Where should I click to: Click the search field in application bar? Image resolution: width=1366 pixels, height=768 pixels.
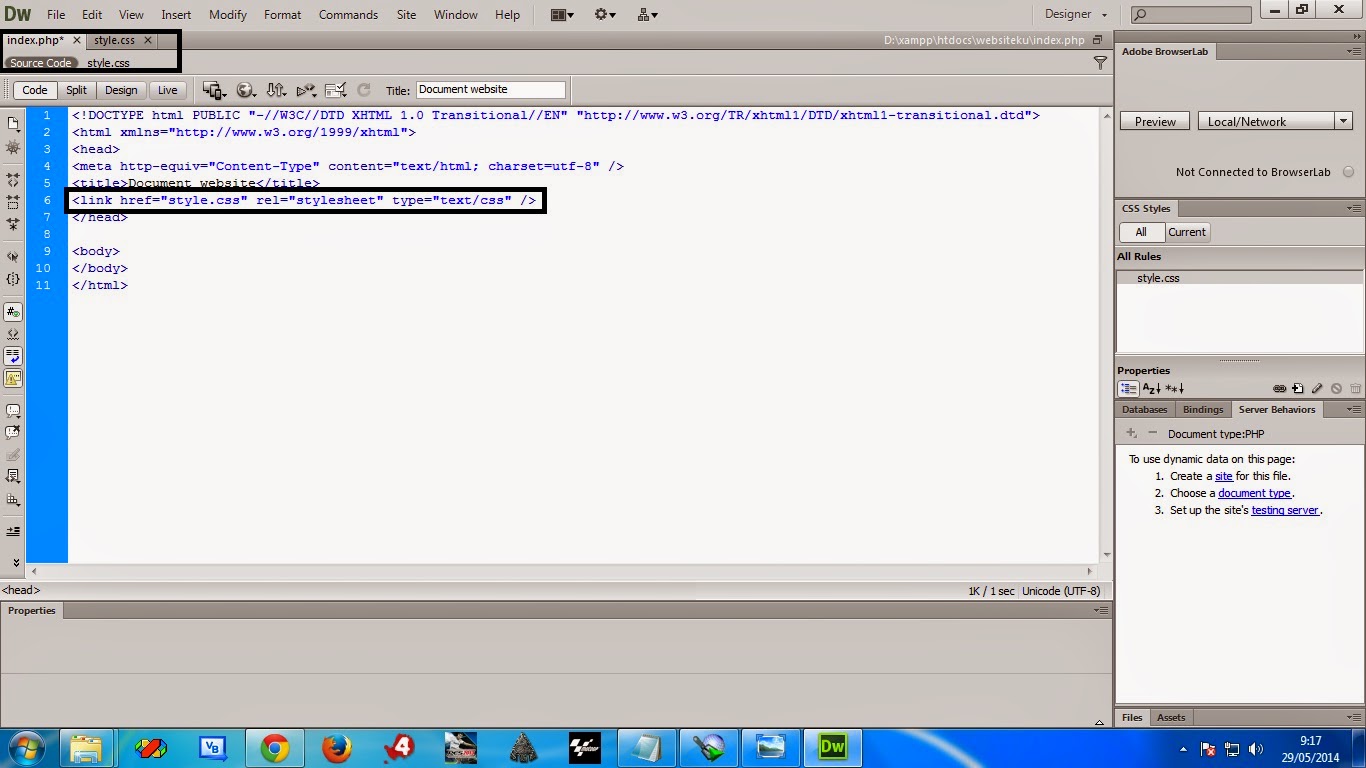click(1191, 15)
